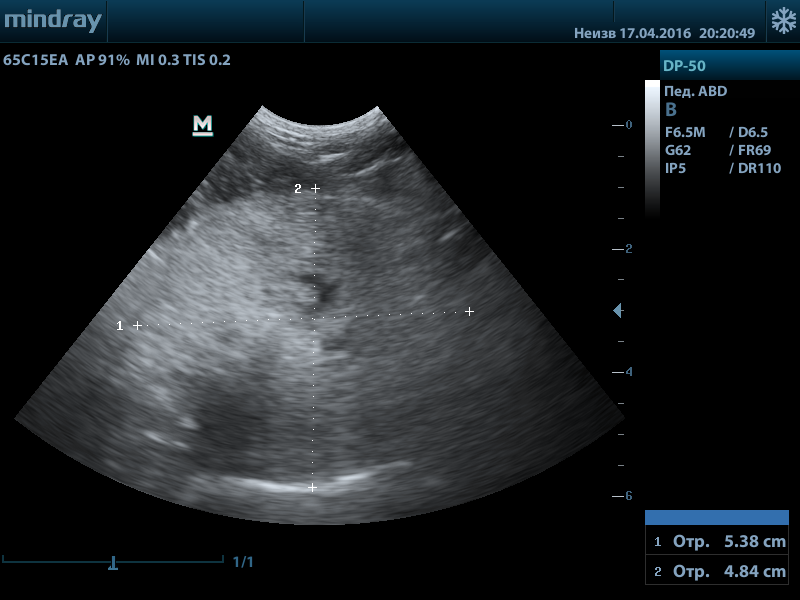Click the grayscale map bar

point(652,148)
